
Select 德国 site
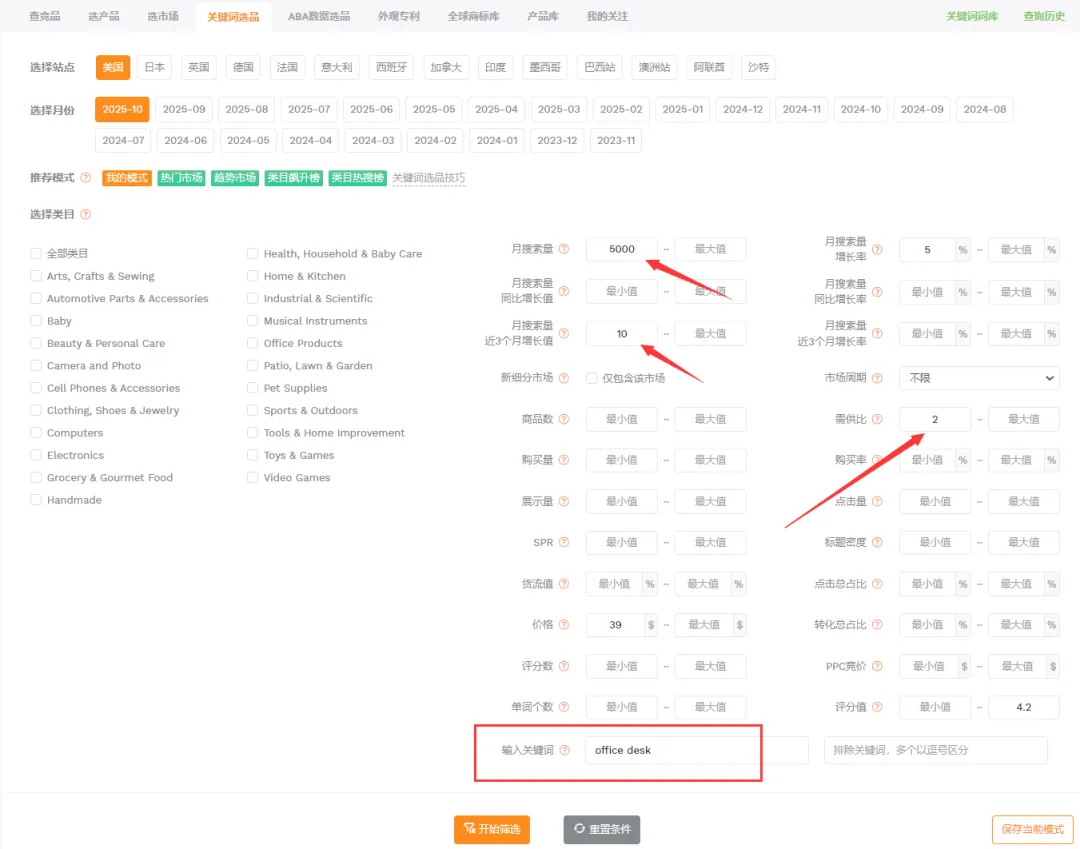(243, 67)
